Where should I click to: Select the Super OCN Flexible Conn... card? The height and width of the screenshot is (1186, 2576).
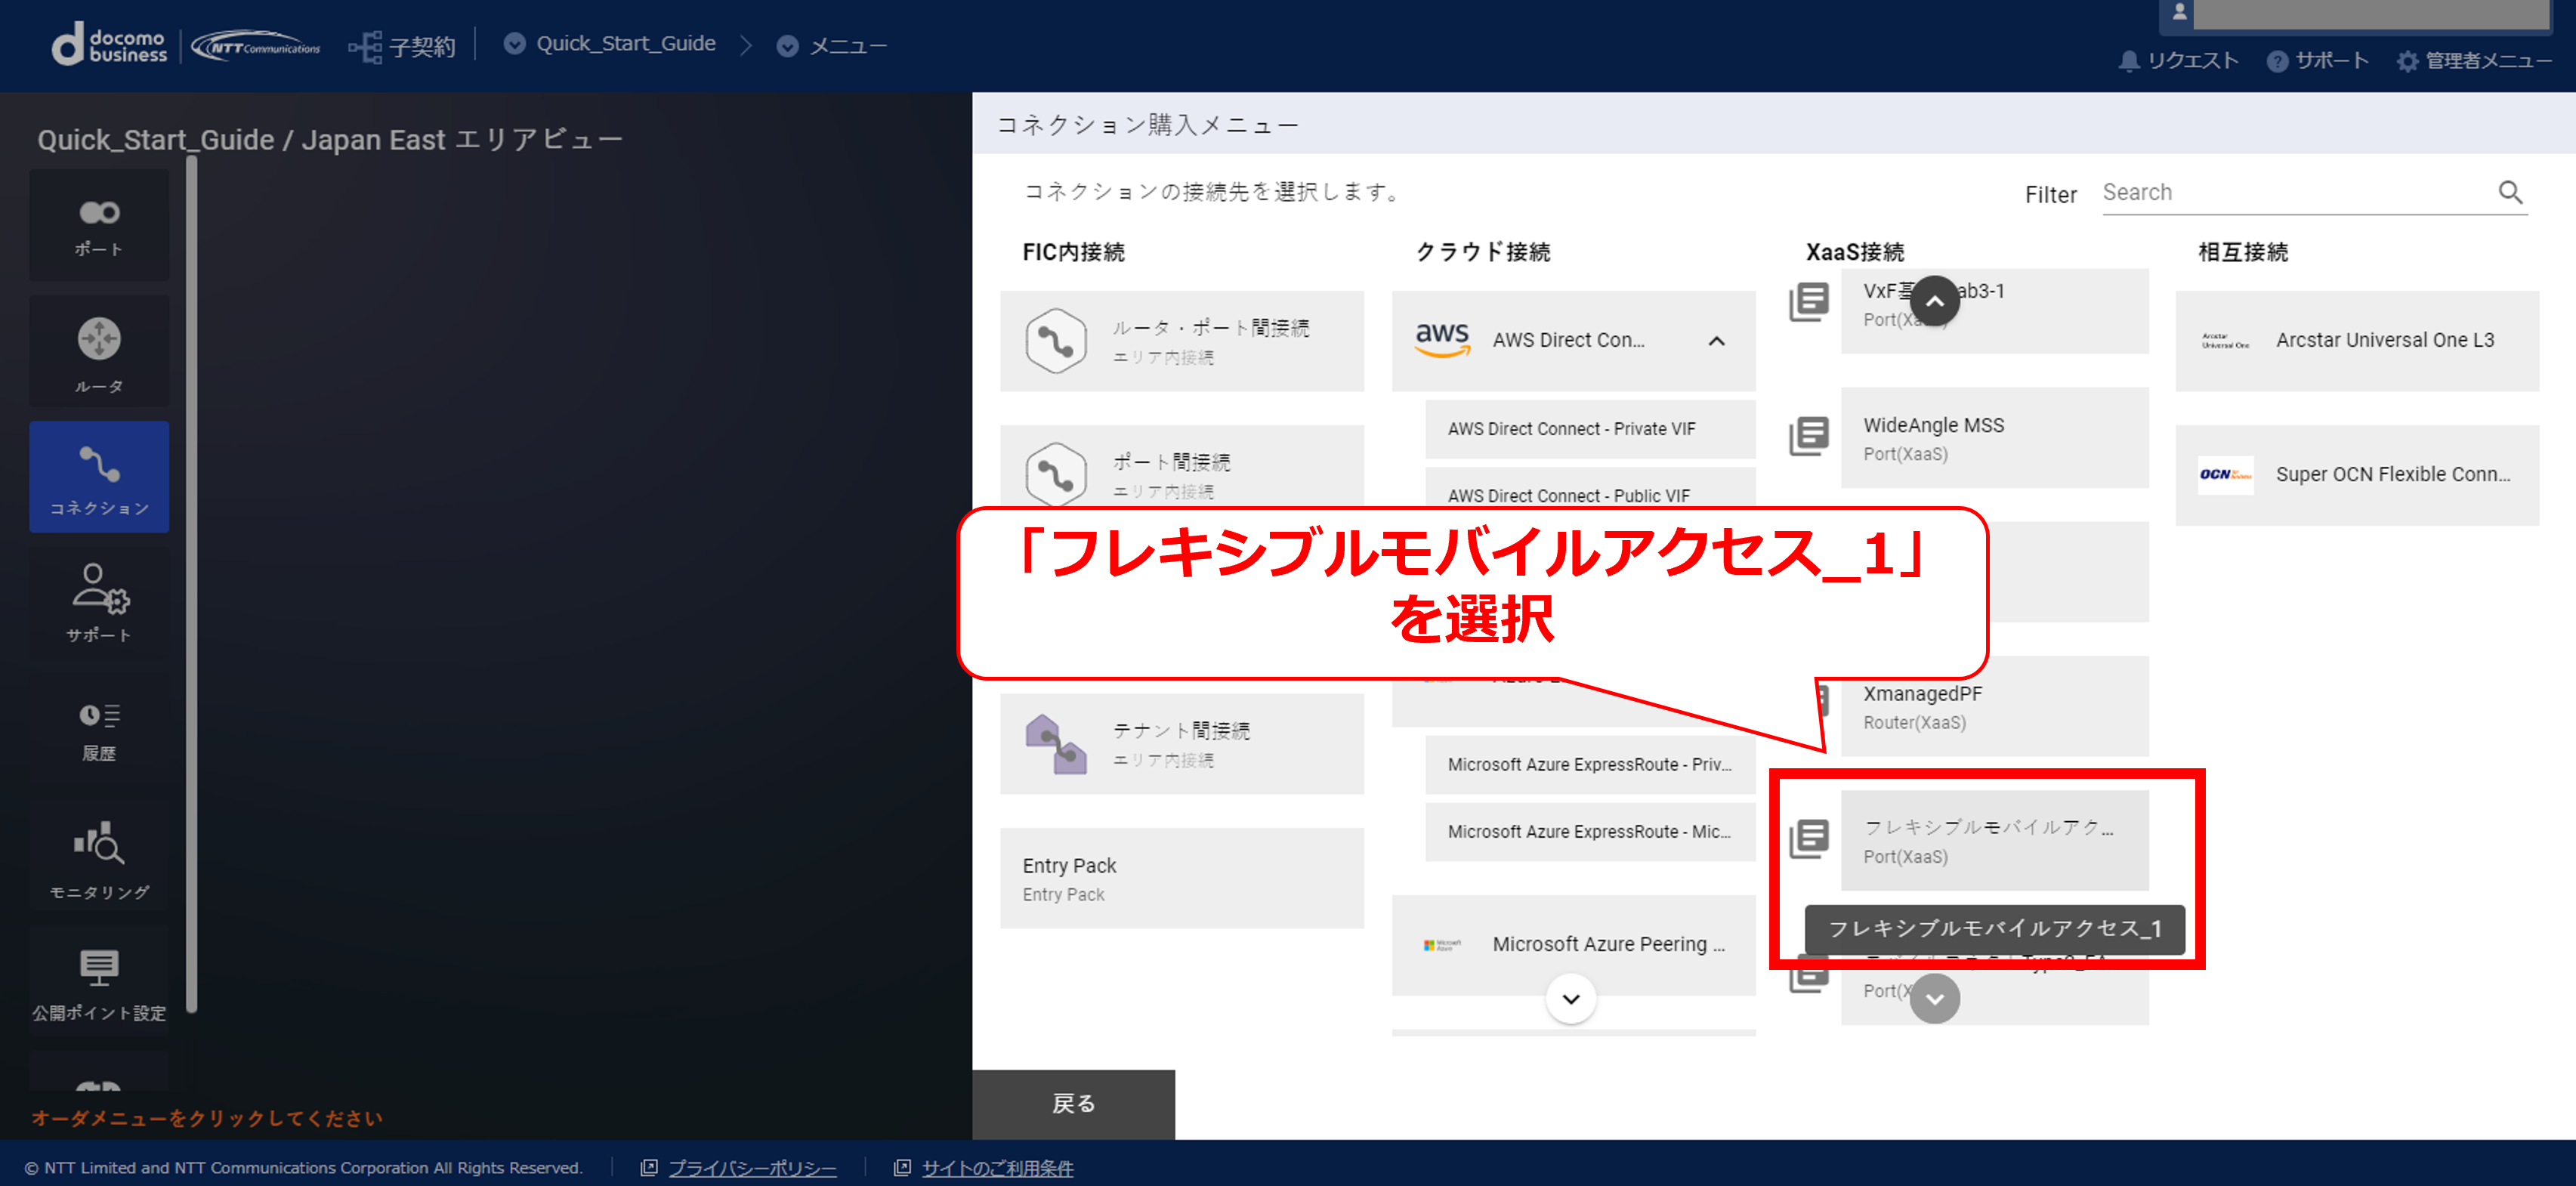click(x=2357, y=475)
